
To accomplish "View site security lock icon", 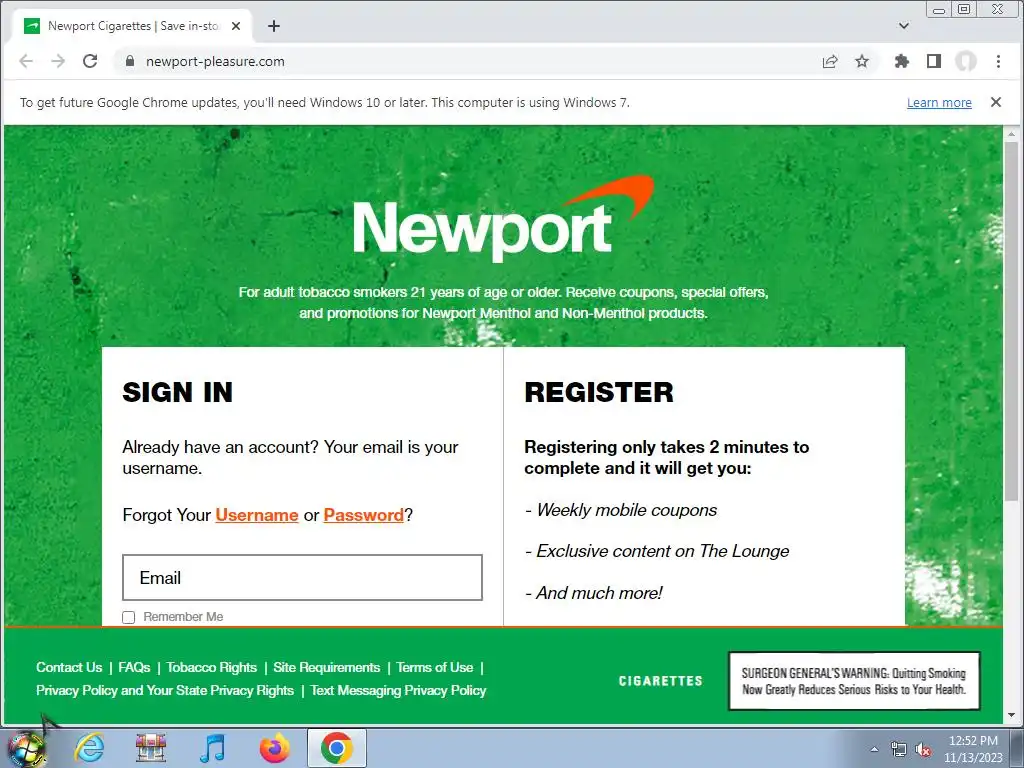I will pyautogui.click(x=130, y=61).
